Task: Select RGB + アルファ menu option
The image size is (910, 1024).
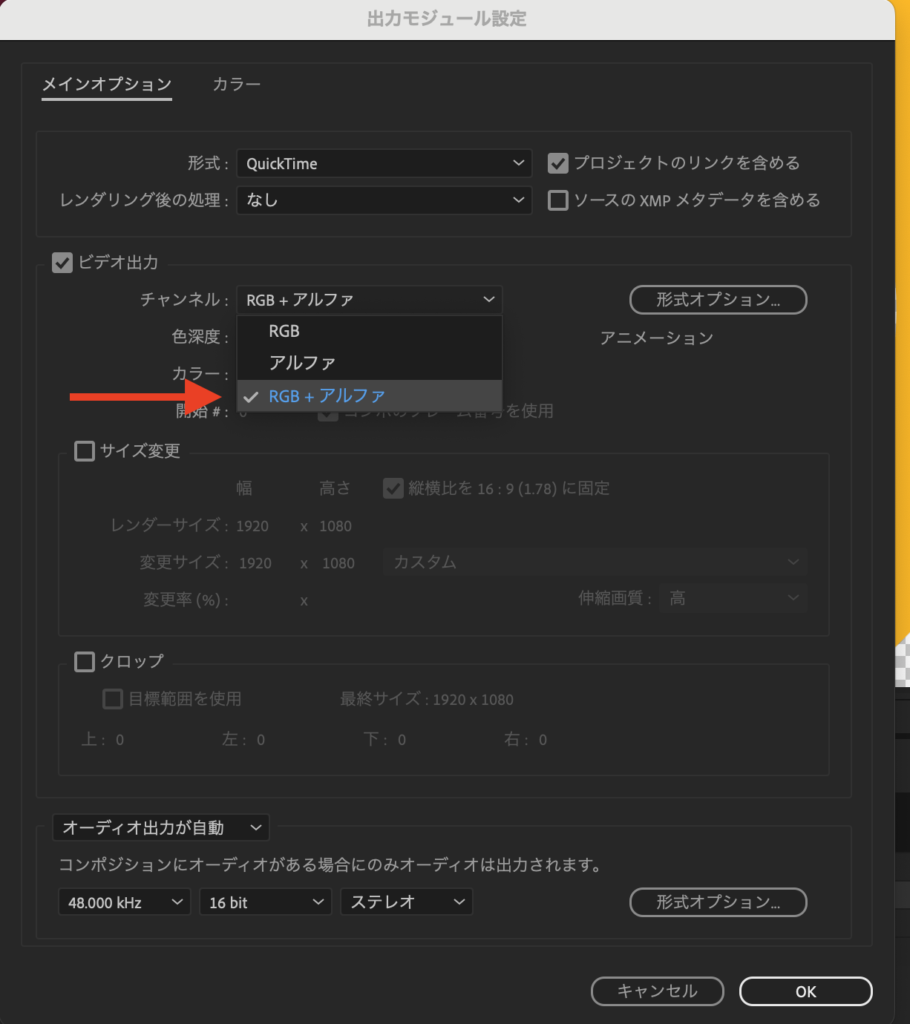Action: click(326, 396)
